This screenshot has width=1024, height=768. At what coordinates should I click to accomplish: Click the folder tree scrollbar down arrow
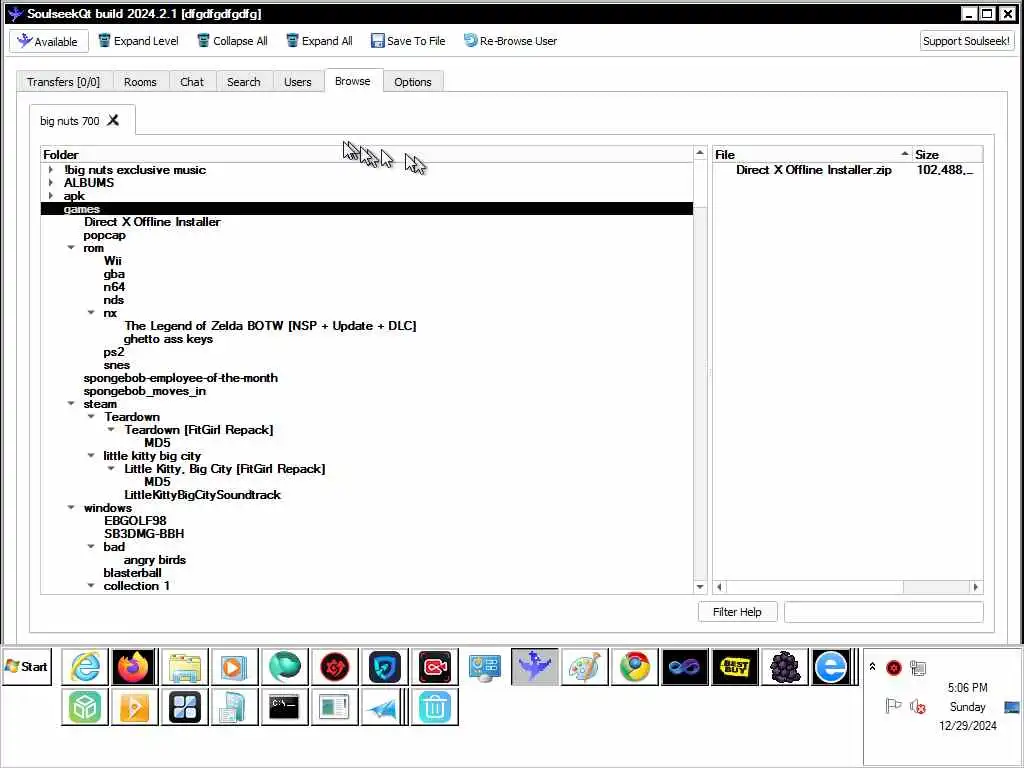[x=700, y=586]
